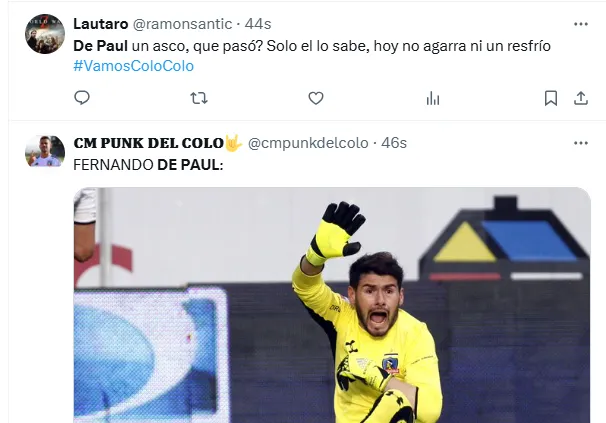
Task: Open more options for CM PUNK DEL COLO tweet
Action: point(581,143)
